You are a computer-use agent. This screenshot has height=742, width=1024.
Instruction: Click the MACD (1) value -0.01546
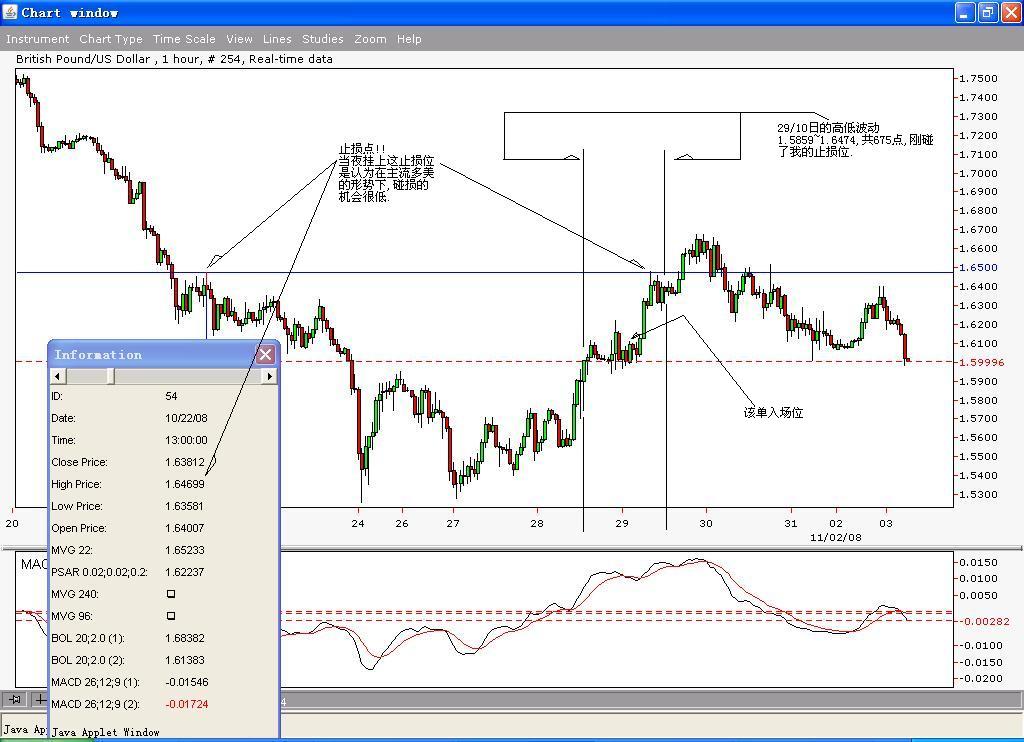187,683
